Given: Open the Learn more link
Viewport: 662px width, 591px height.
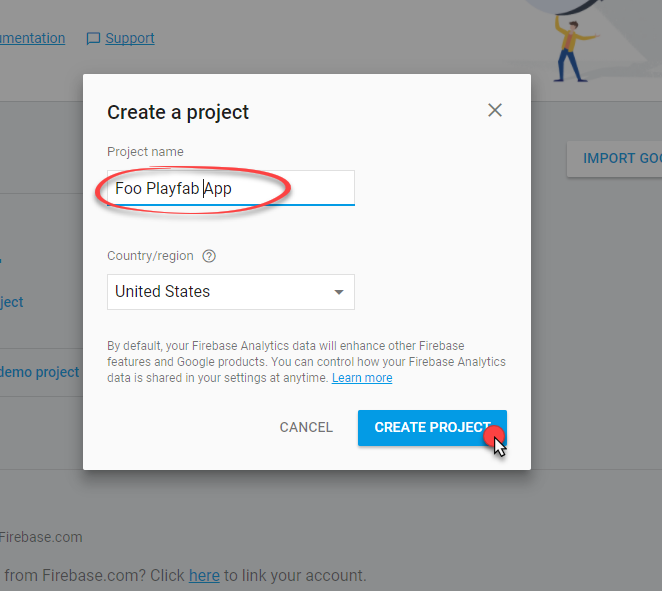Looking at the screenshot, I should 362,378.
